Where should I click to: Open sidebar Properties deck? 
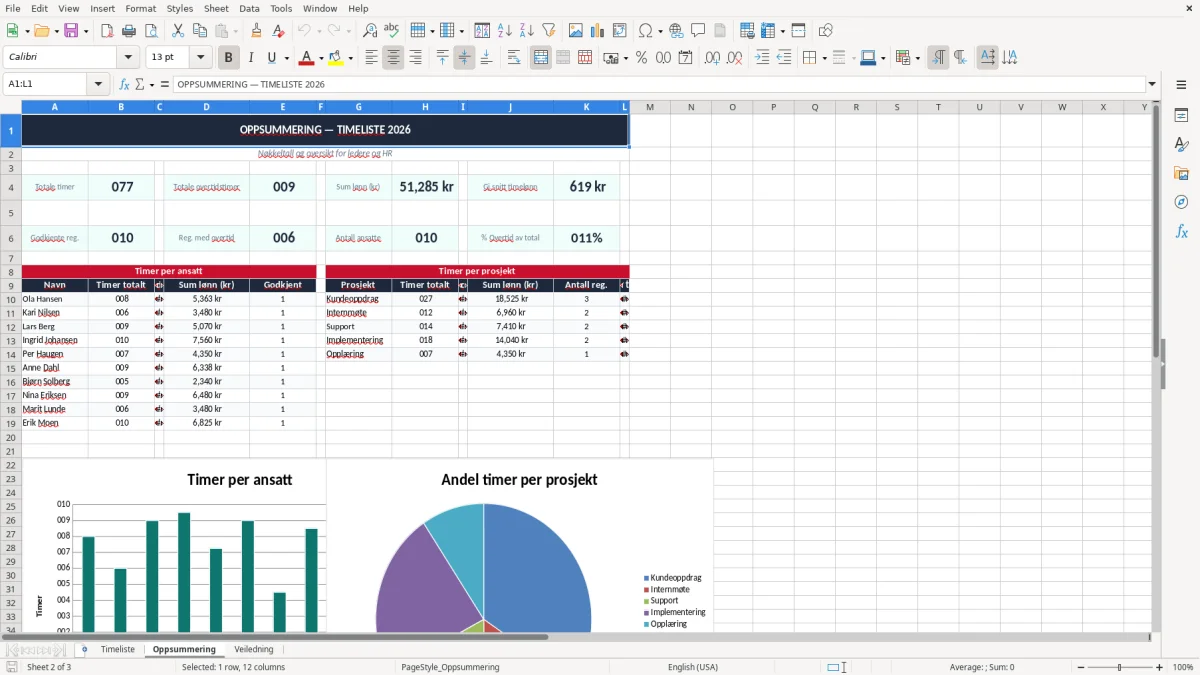[x=1181, y=116]
